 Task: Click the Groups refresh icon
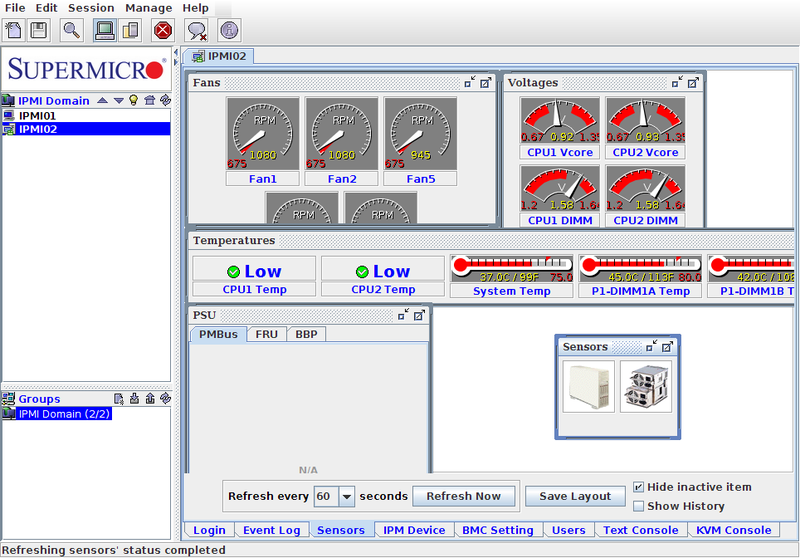click(x=165, y=398)
